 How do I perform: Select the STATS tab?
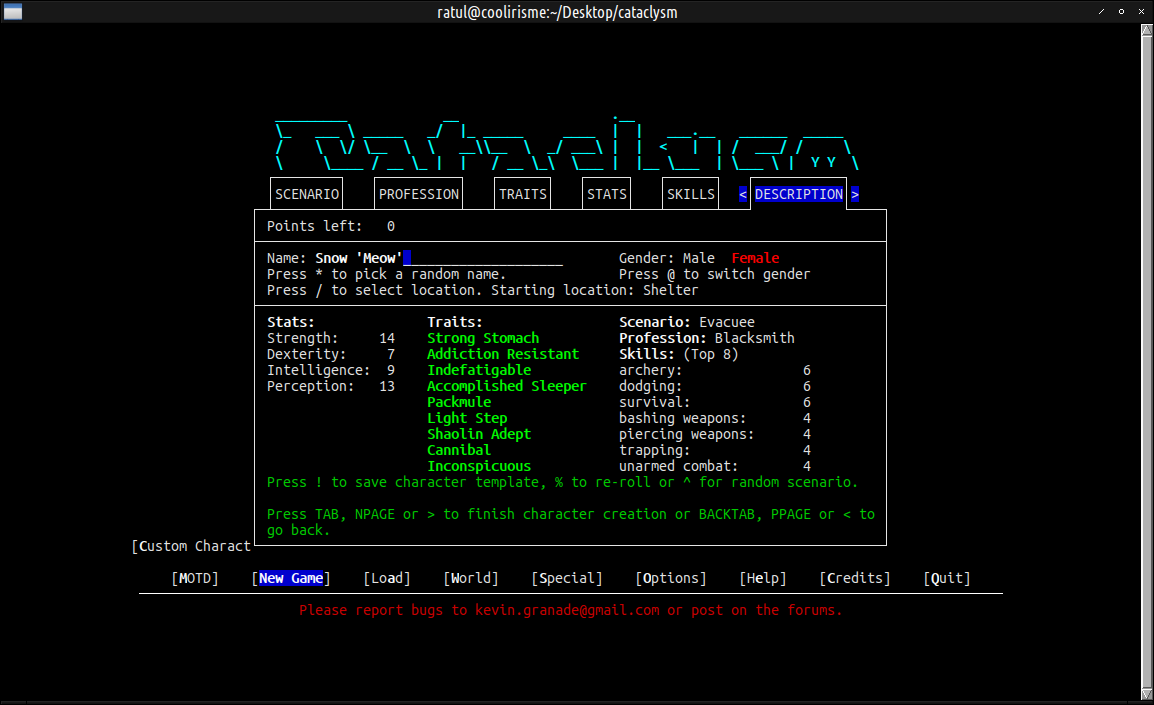coord(606,194)
